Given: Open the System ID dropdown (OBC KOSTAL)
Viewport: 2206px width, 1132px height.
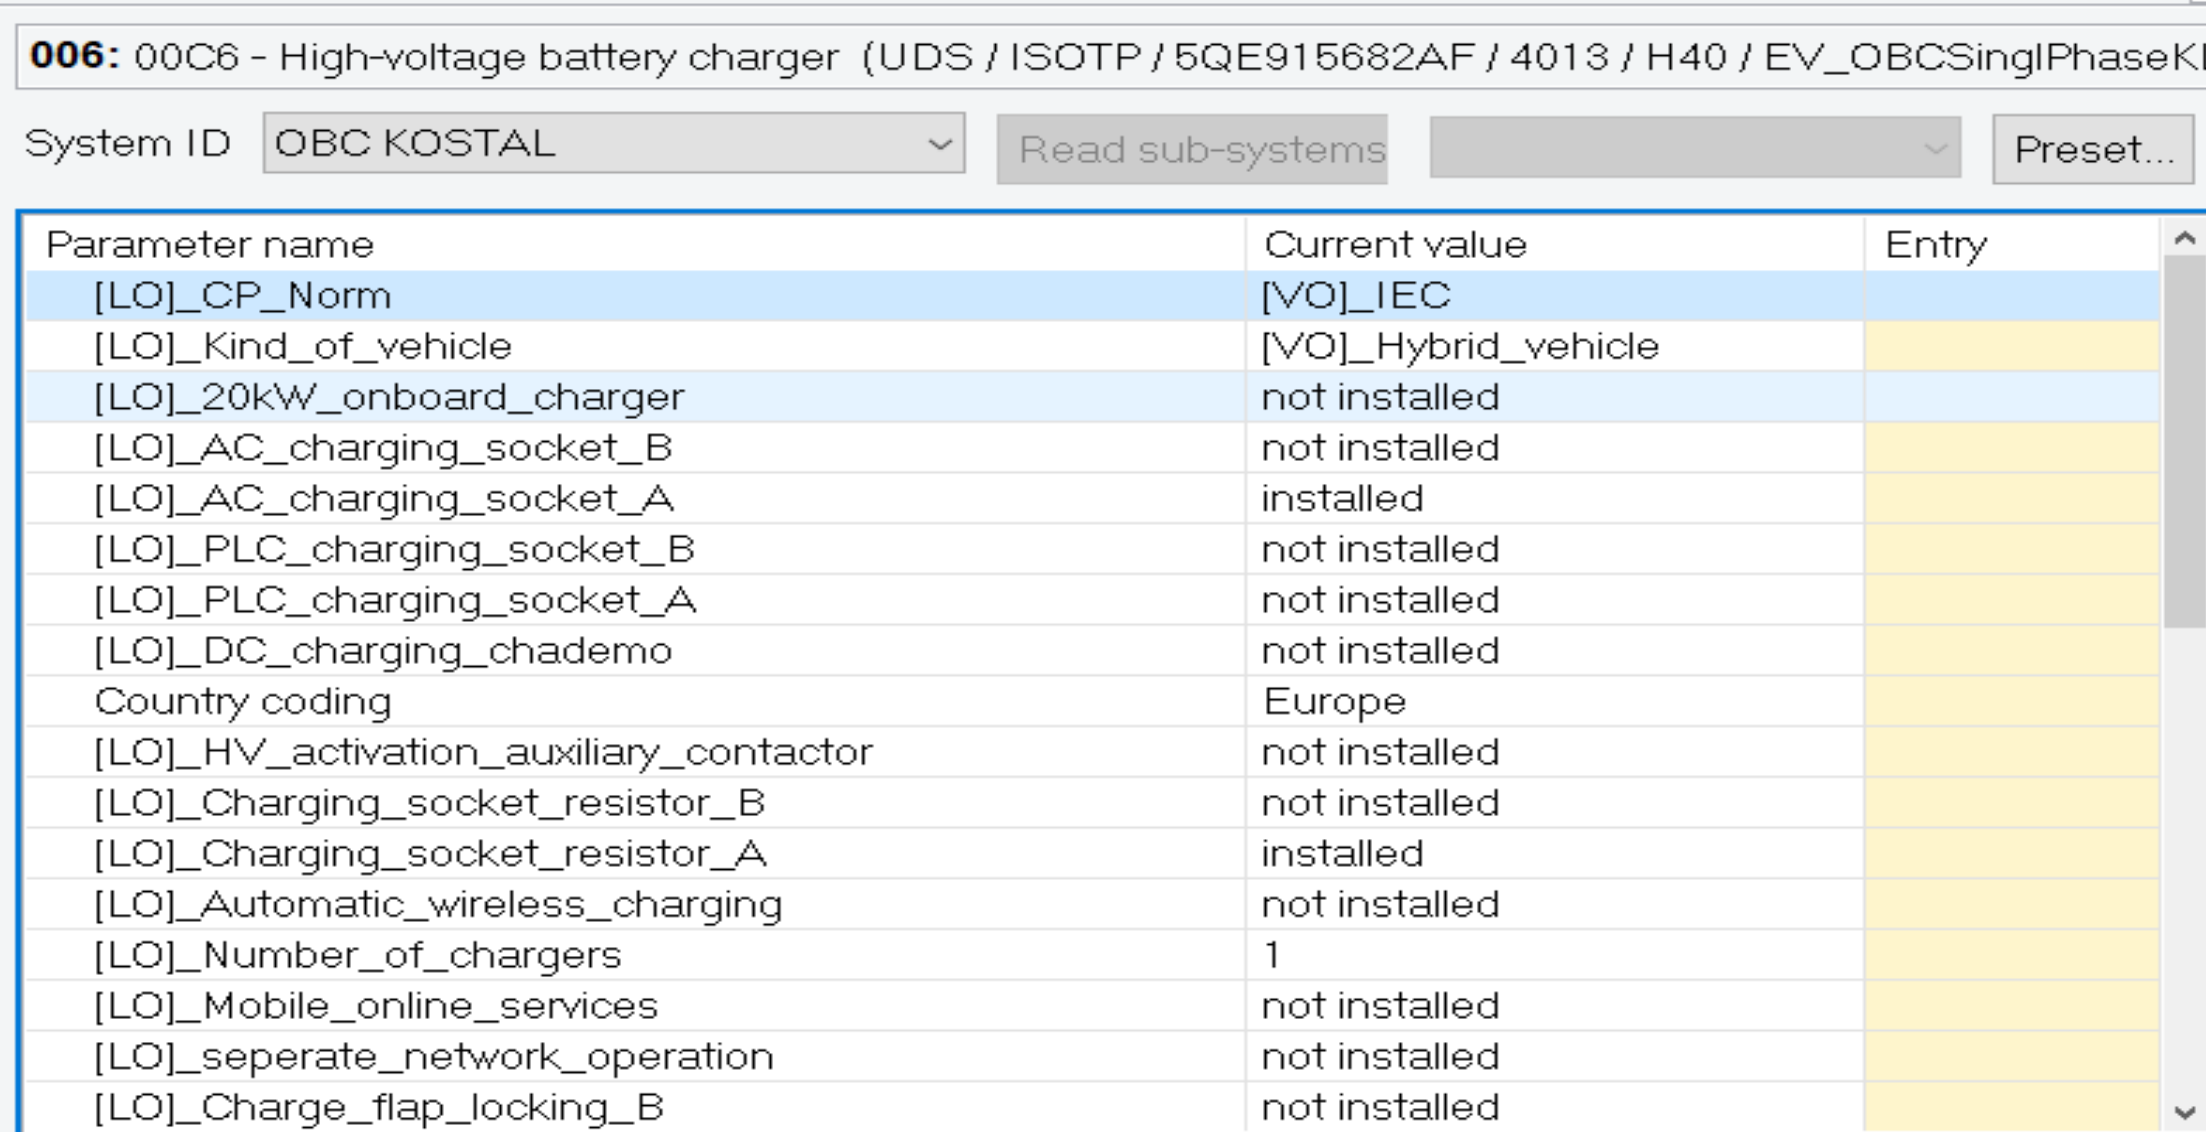Looking at the screenshot, I should [x=613, y=144].
